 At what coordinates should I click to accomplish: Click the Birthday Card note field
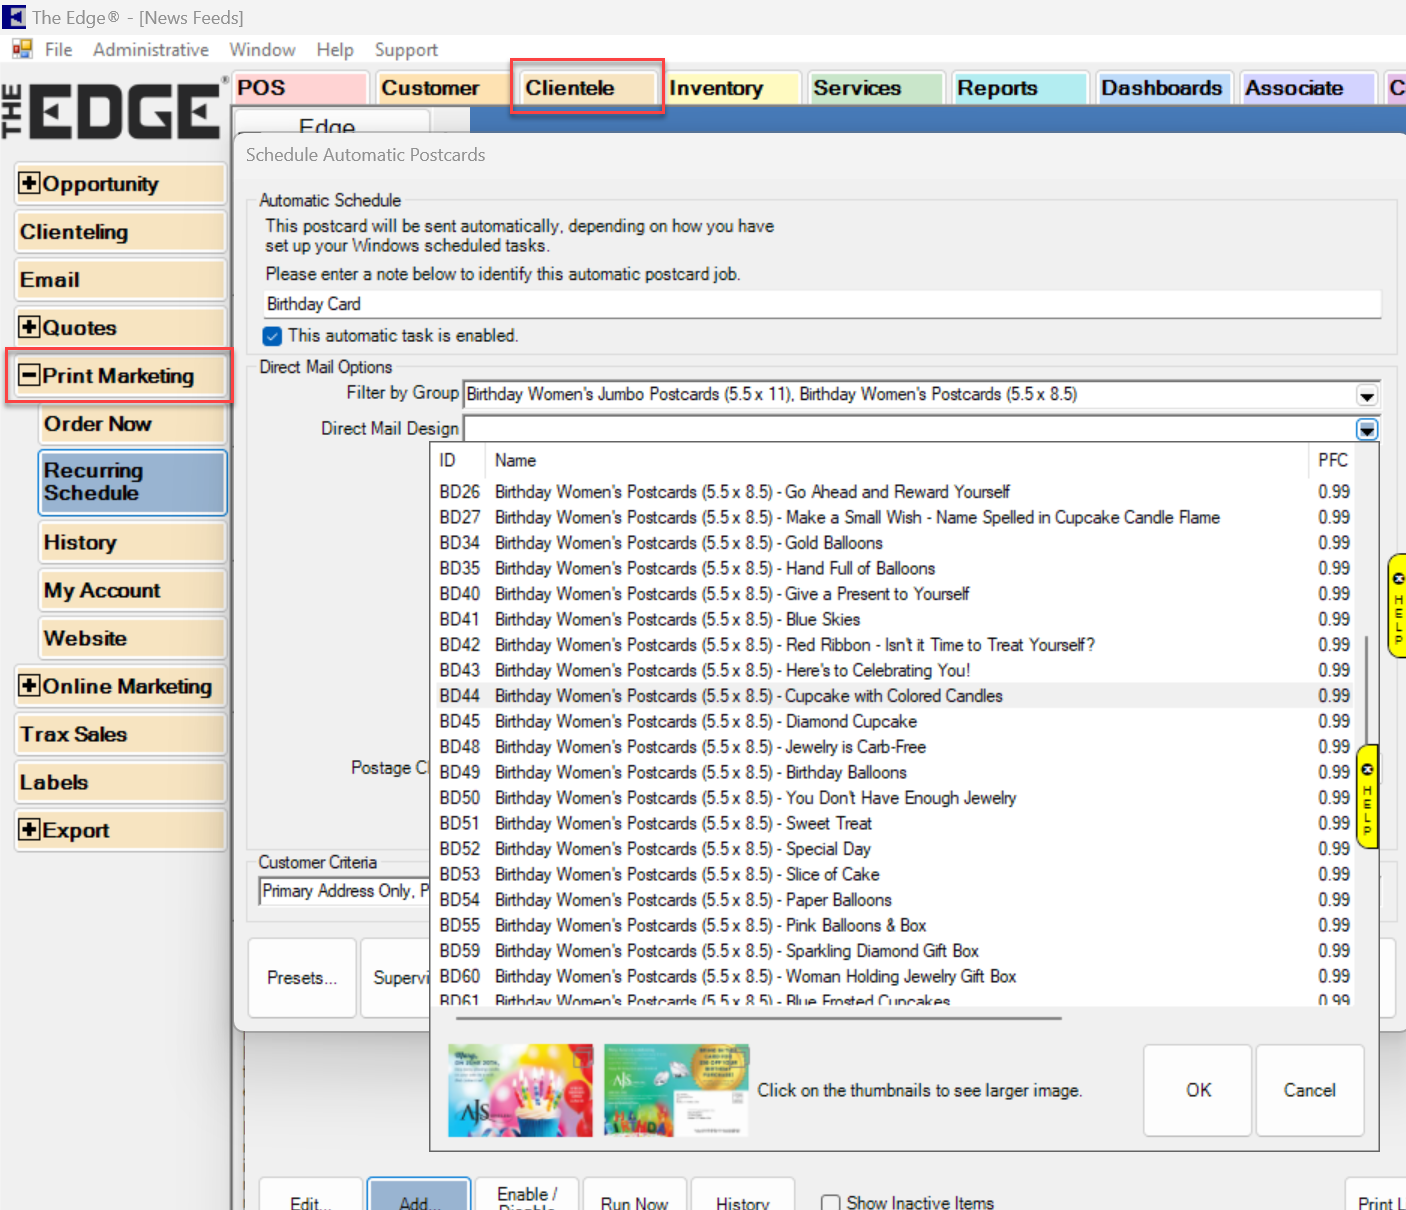820,304
